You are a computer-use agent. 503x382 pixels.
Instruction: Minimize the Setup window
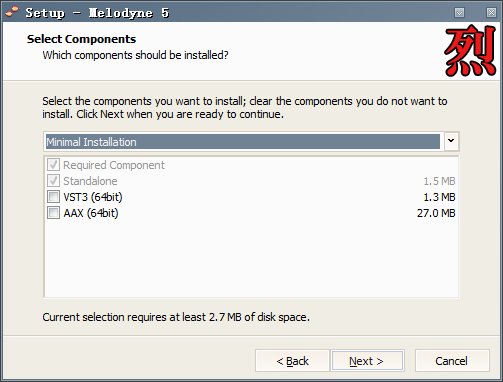tap(459, 13)
